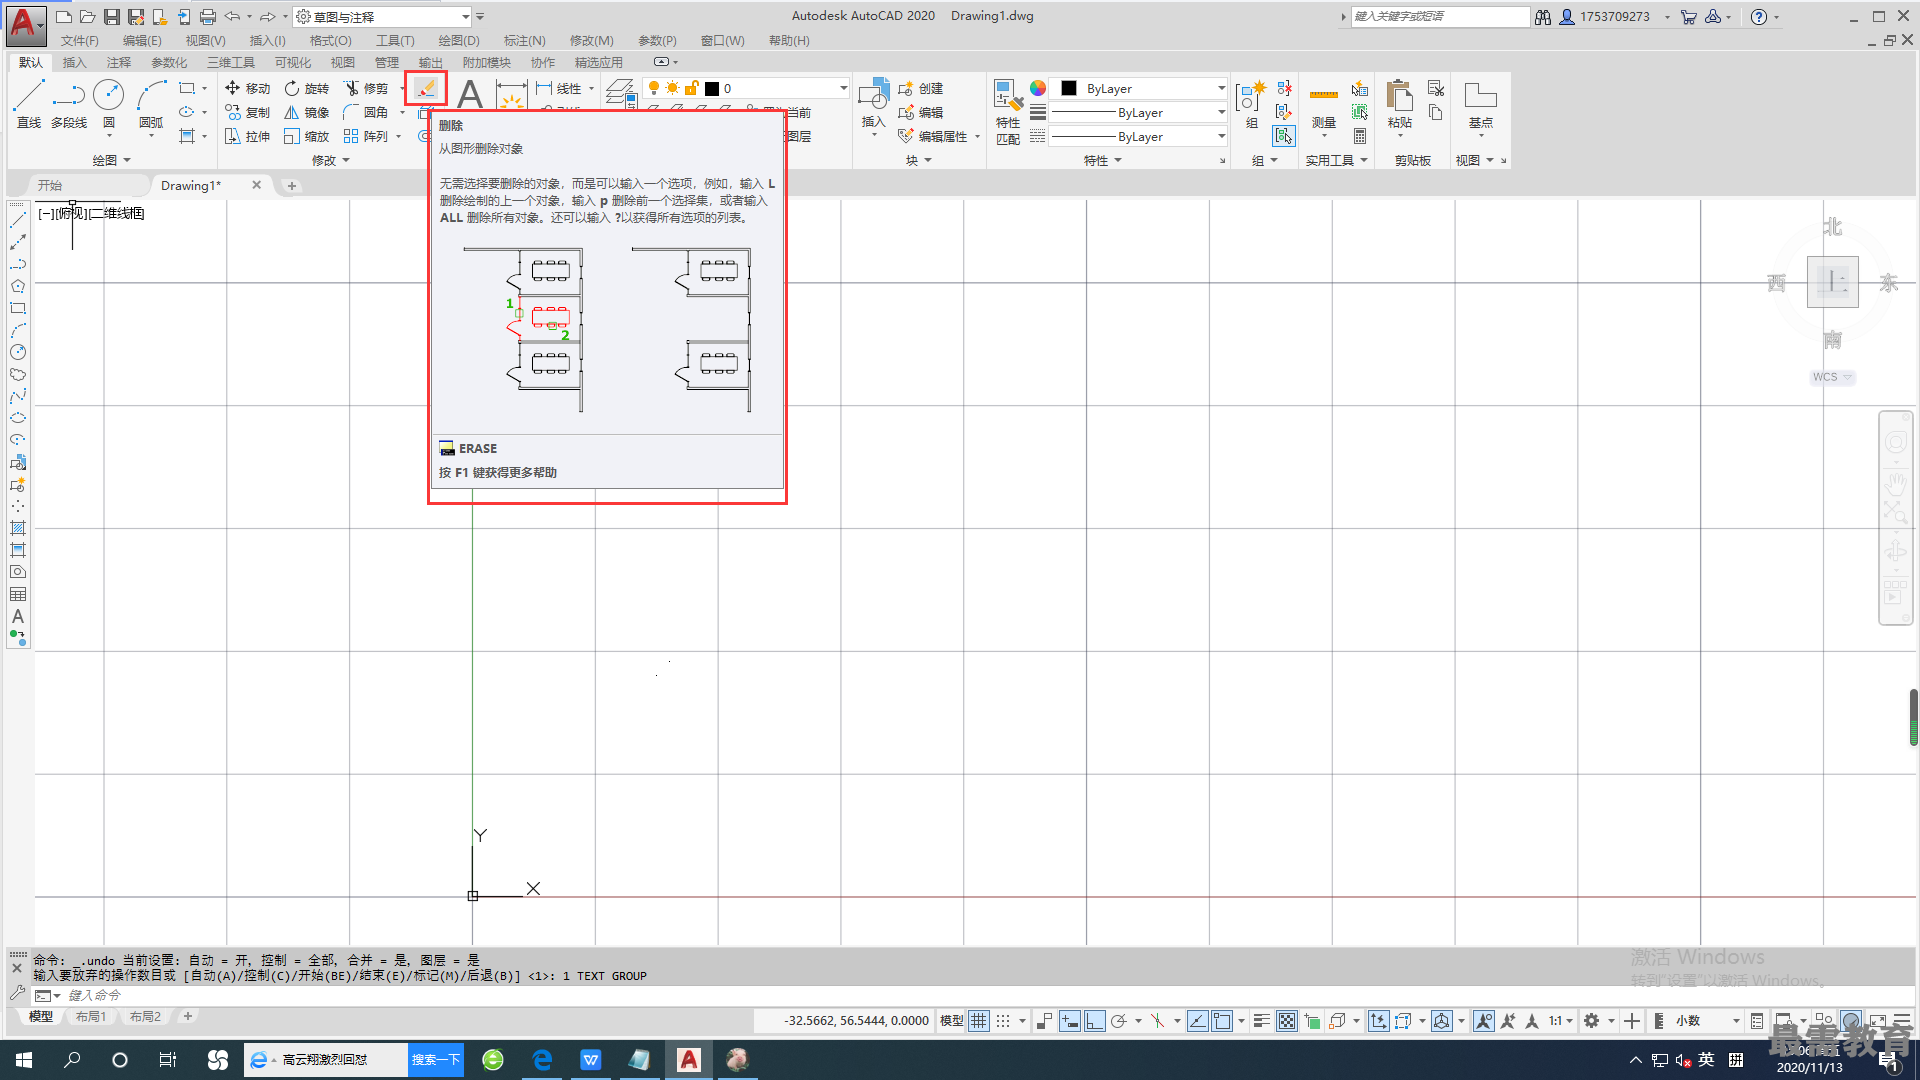Open the layer dropdown showing layer 0

(746, 88)
